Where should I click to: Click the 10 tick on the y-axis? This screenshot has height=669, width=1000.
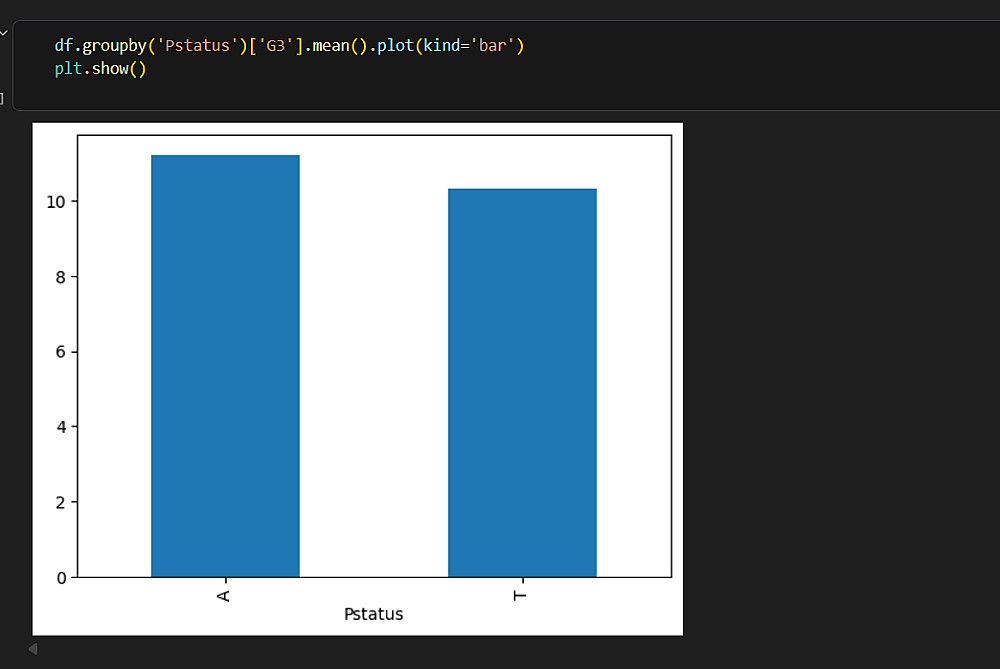55,202
